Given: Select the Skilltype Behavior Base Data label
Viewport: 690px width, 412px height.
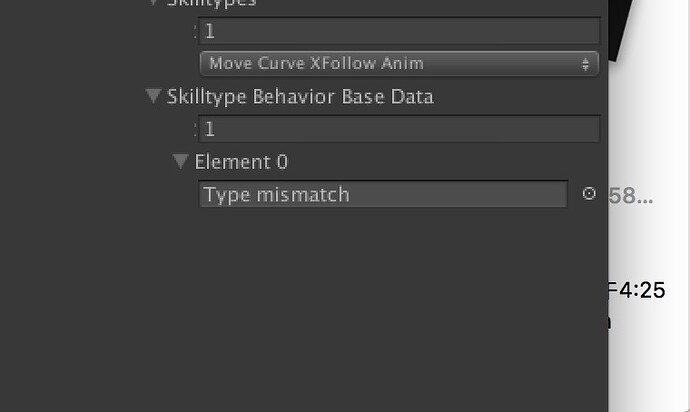Looking at the screenshot, I should (301, 97).
